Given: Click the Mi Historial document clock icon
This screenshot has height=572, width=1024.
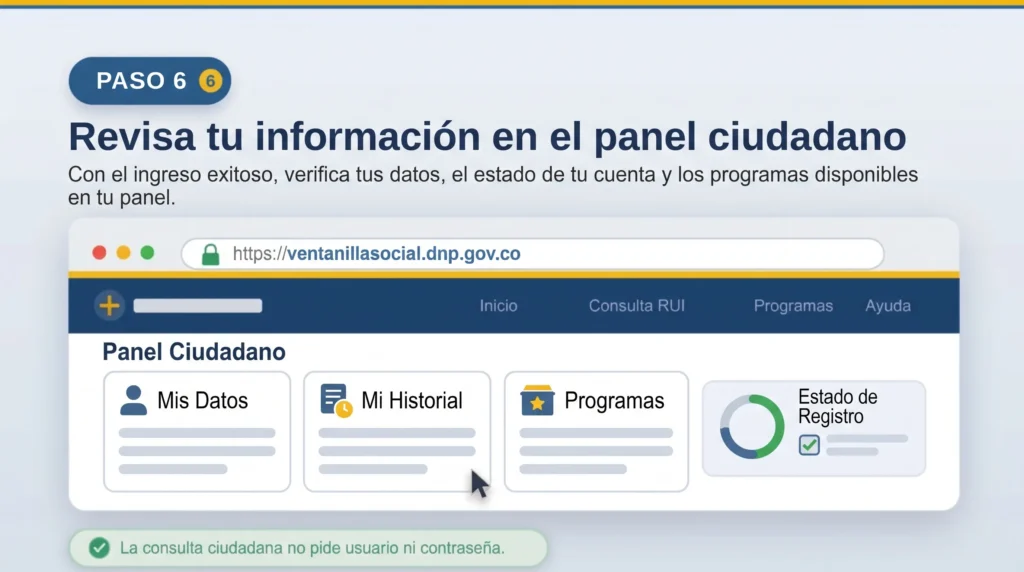Looking at the screenshot, I should (336, 400).
